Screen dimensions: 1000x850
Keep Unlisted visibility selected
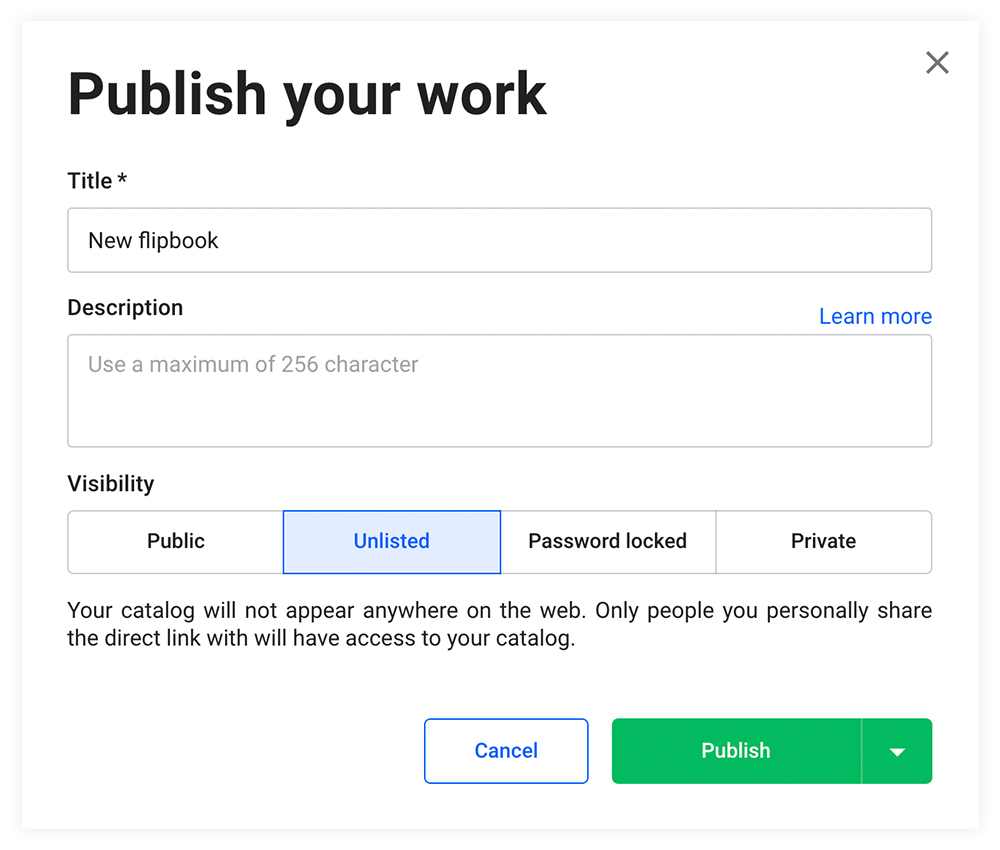click(391, 541)
